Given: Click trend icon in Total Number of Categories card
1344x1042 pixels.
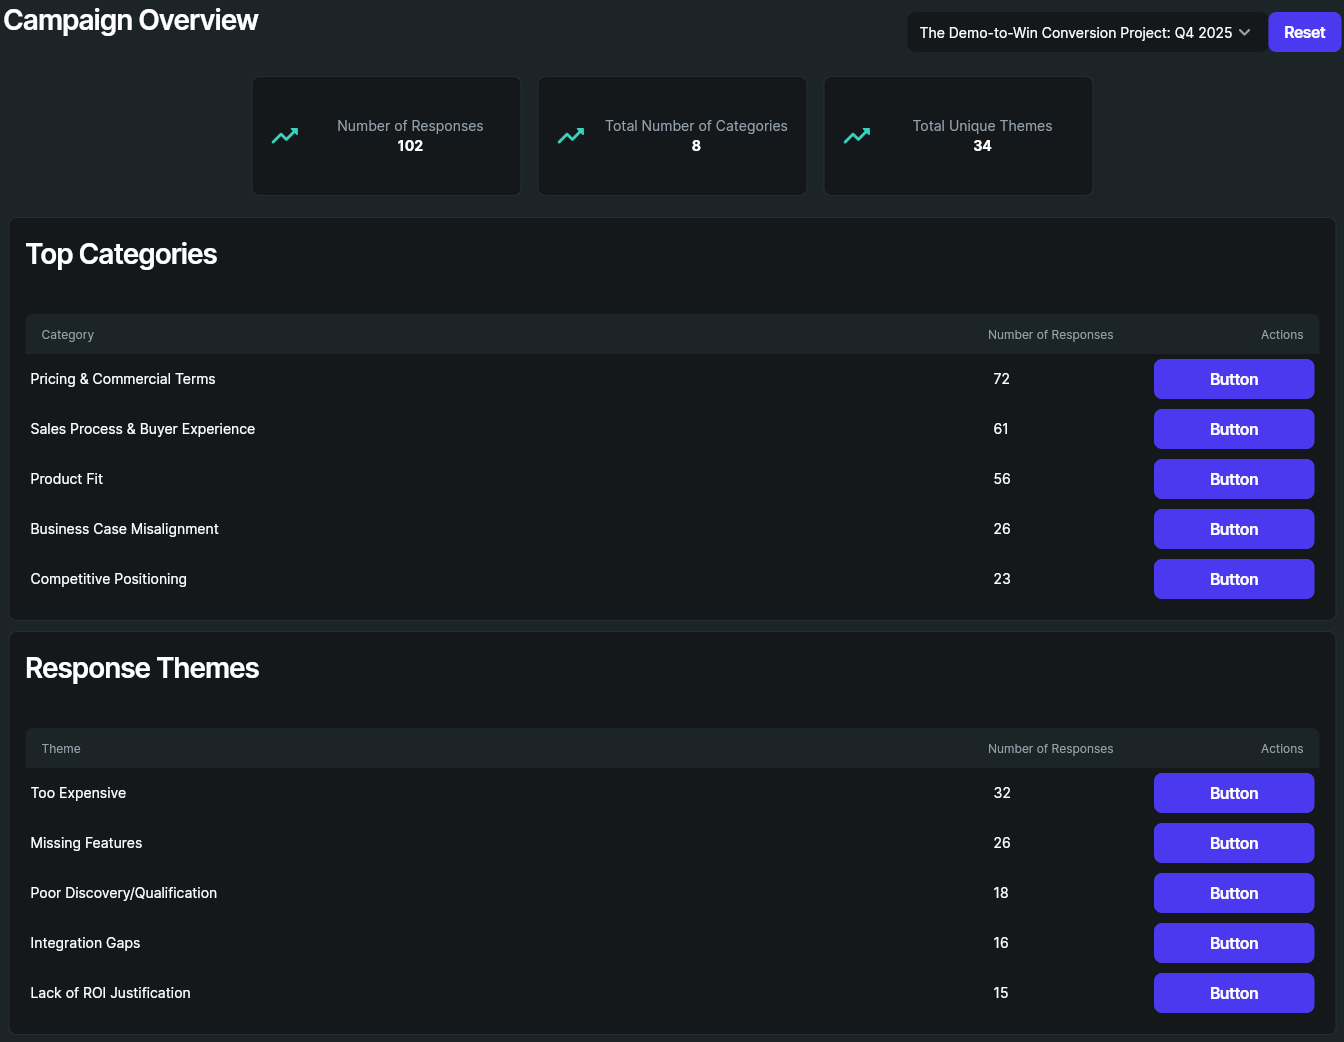Looking at the screenshot, I should (571, 136).
